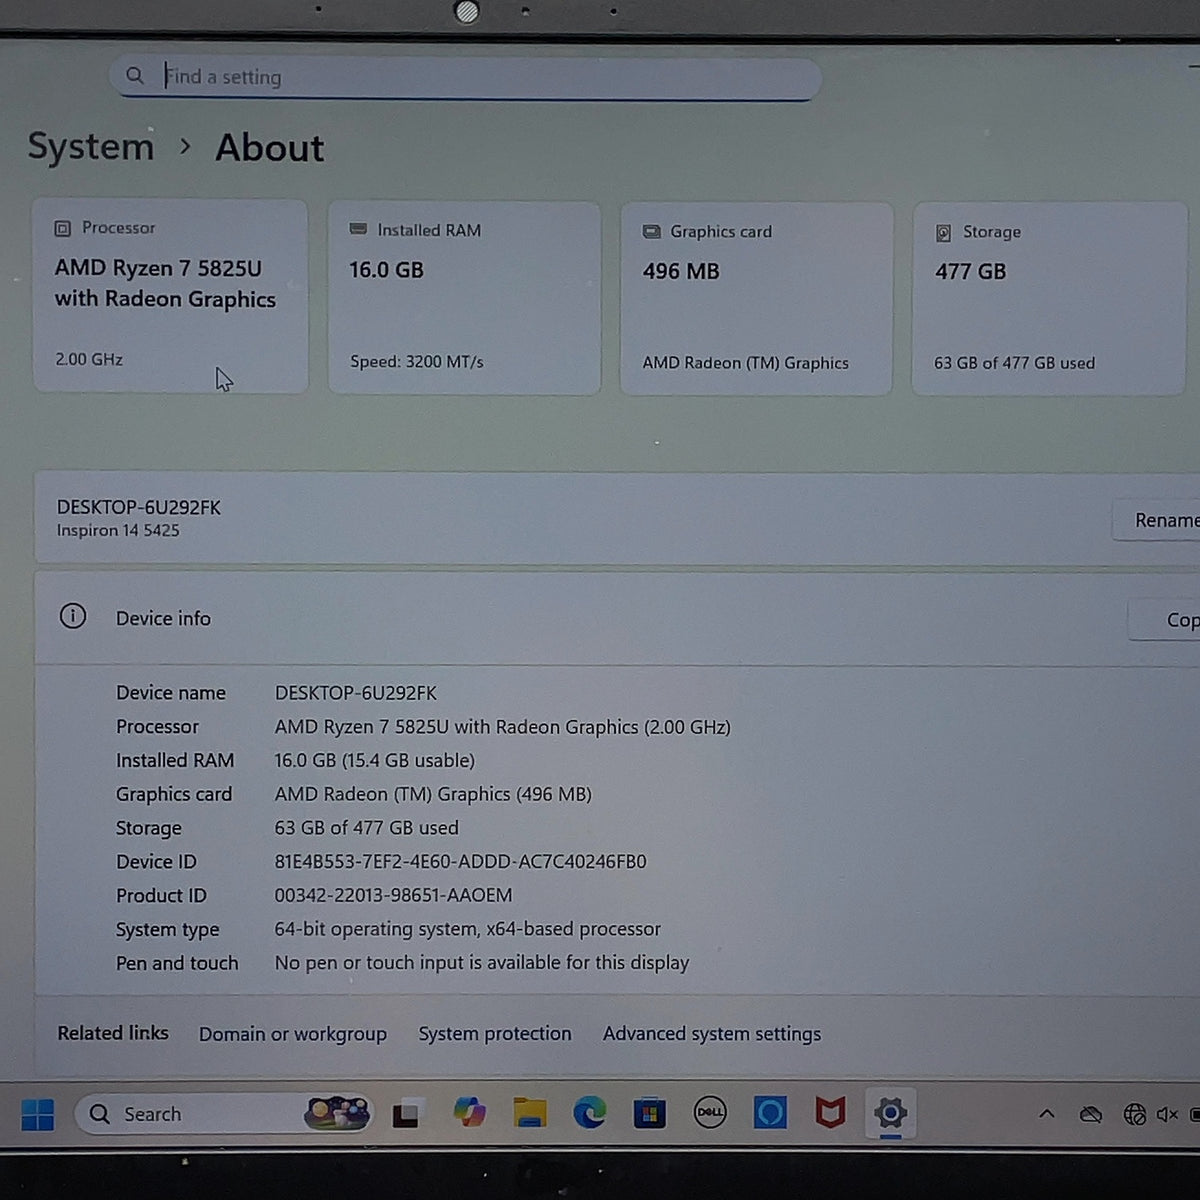Open the Installed RAM card
The width and height of the screenshot is (1200, 1200).
(x=464, y=298)
